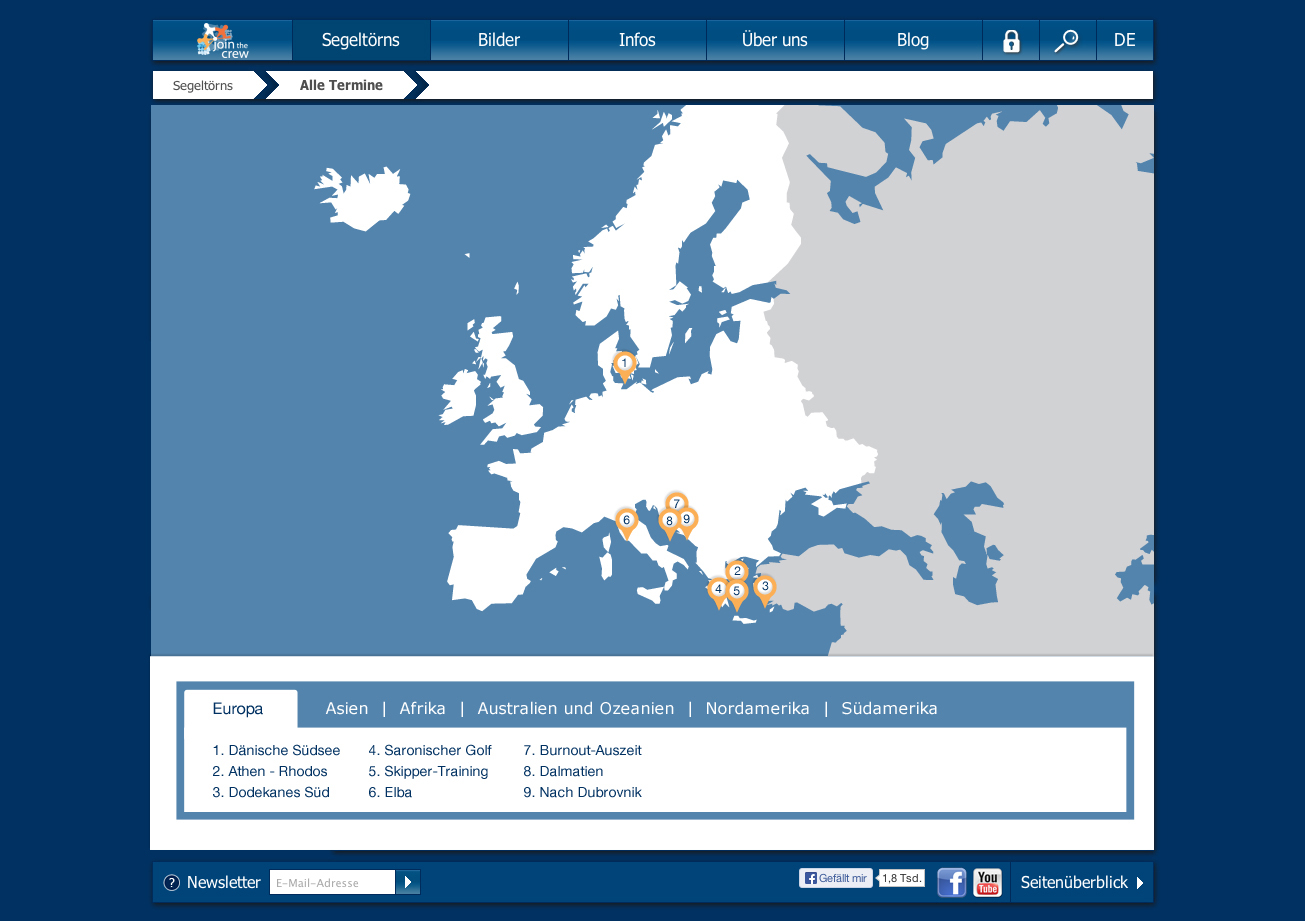Open search with the magnifier icon

pyautogui.click(x=1067, y=41)
